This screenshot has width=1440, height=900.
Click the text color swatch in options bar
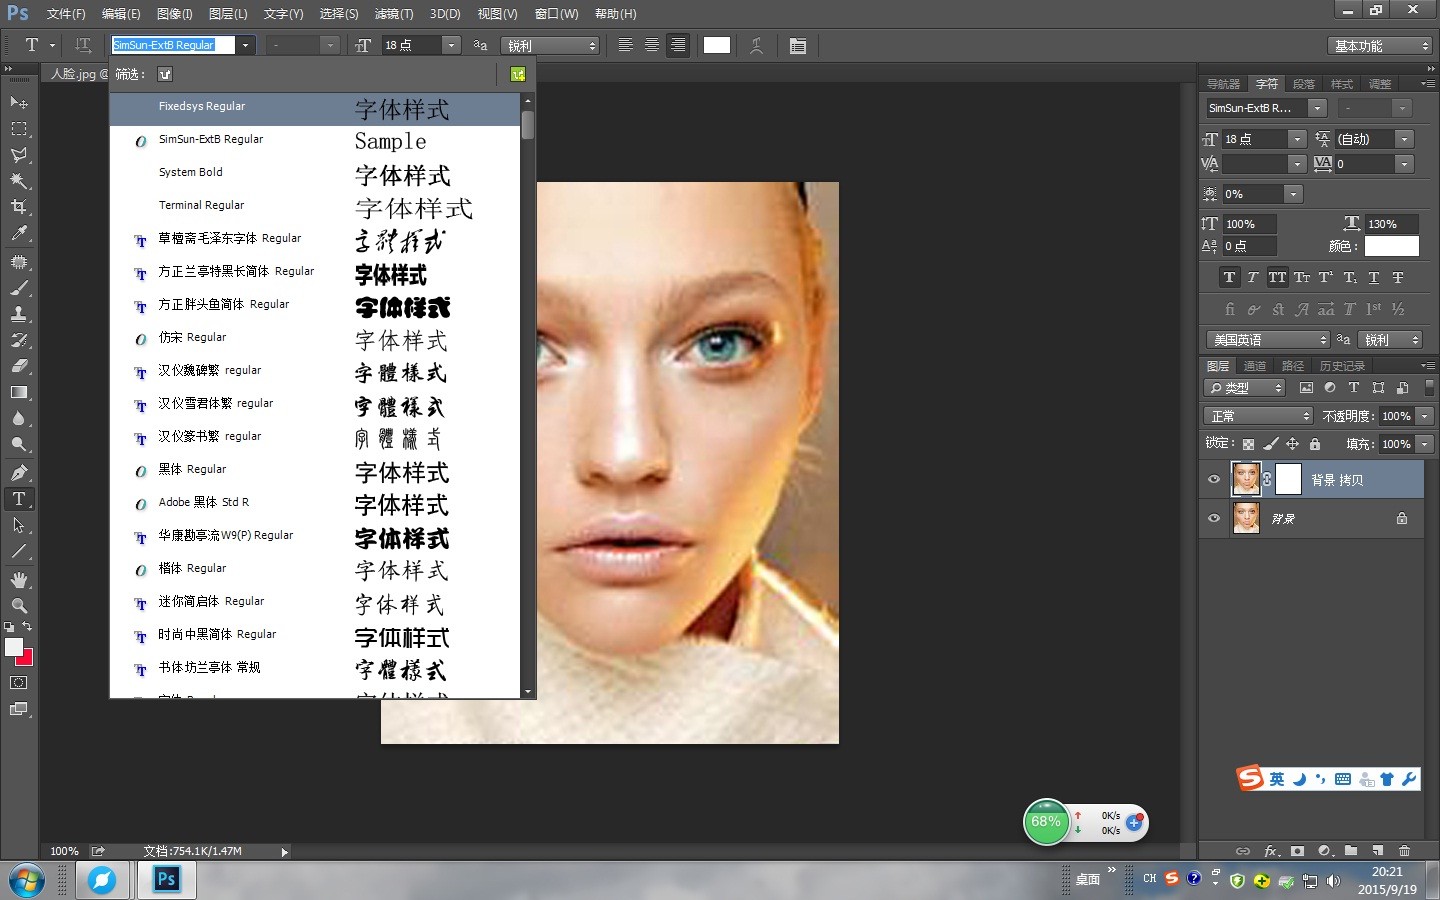[x=717, y=46]
